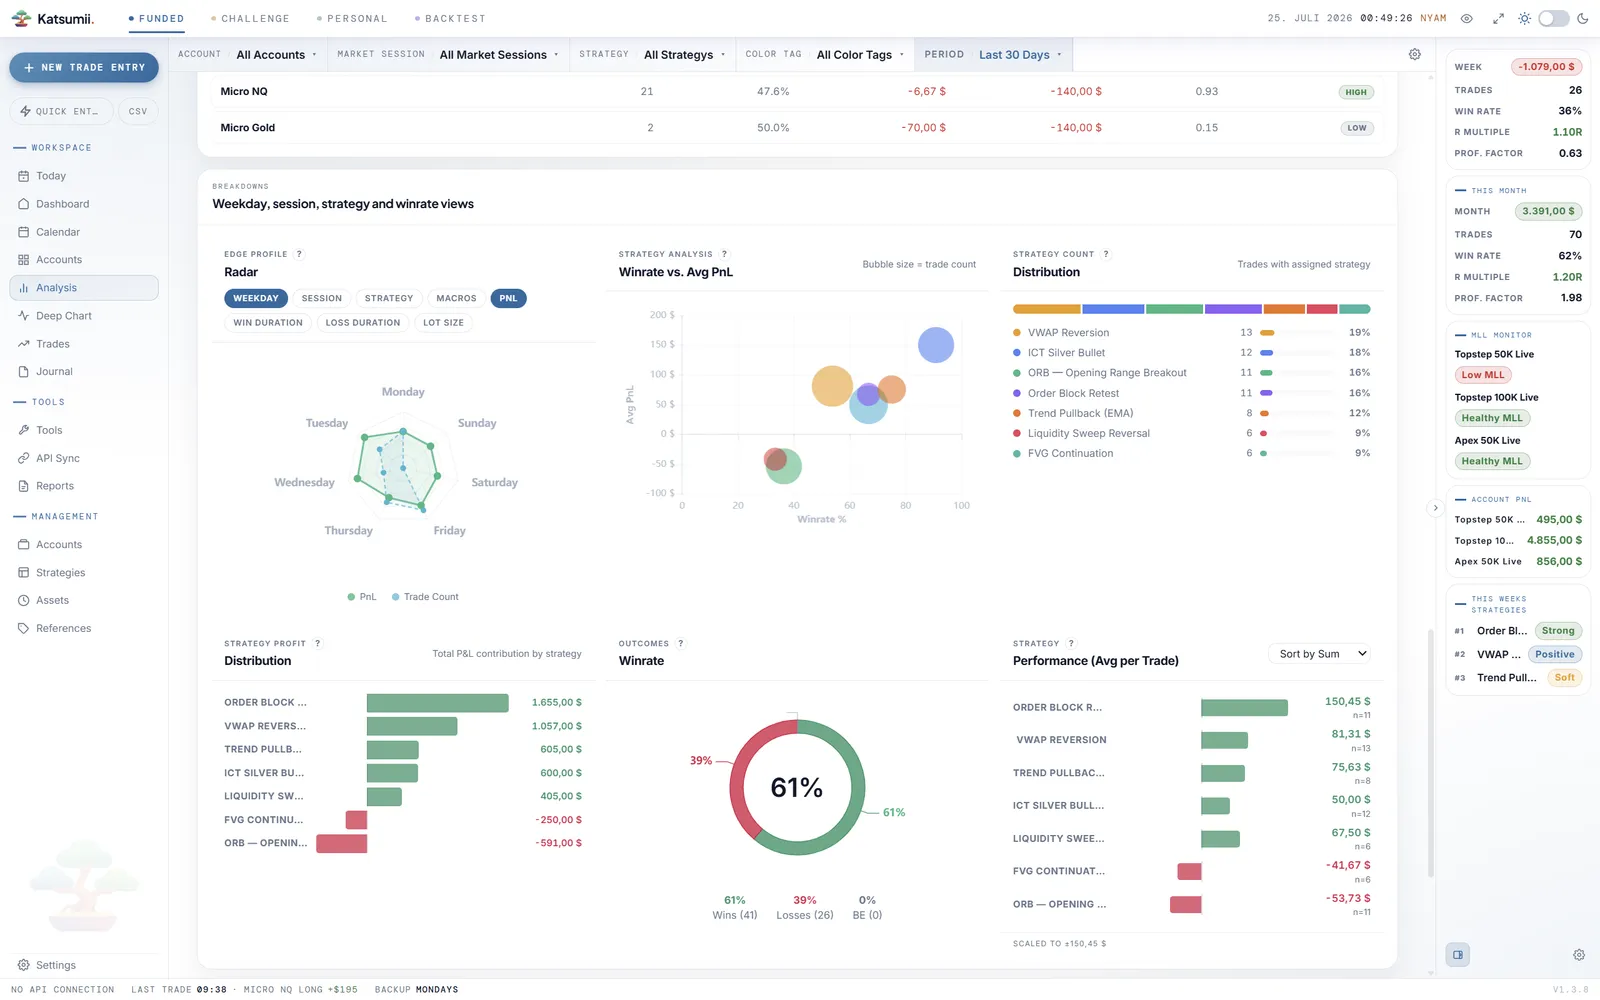Select the Funded tab
This screenshot has height=1000, width=1600.
click(156, 19)
